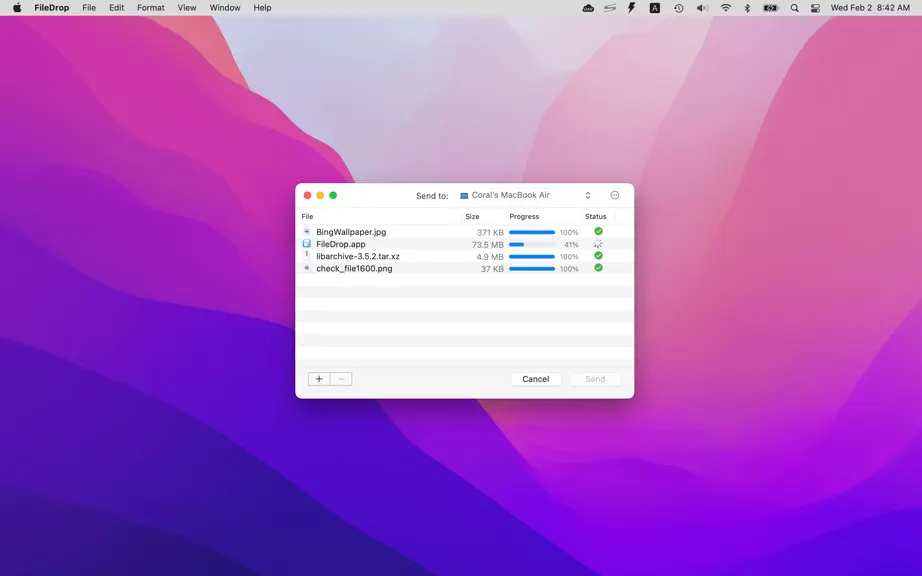Viewport: 922px width, 576px height.
Task: Zoom the FileDrop window with green button
Action: pyautogui.click(x=333, y=195)
